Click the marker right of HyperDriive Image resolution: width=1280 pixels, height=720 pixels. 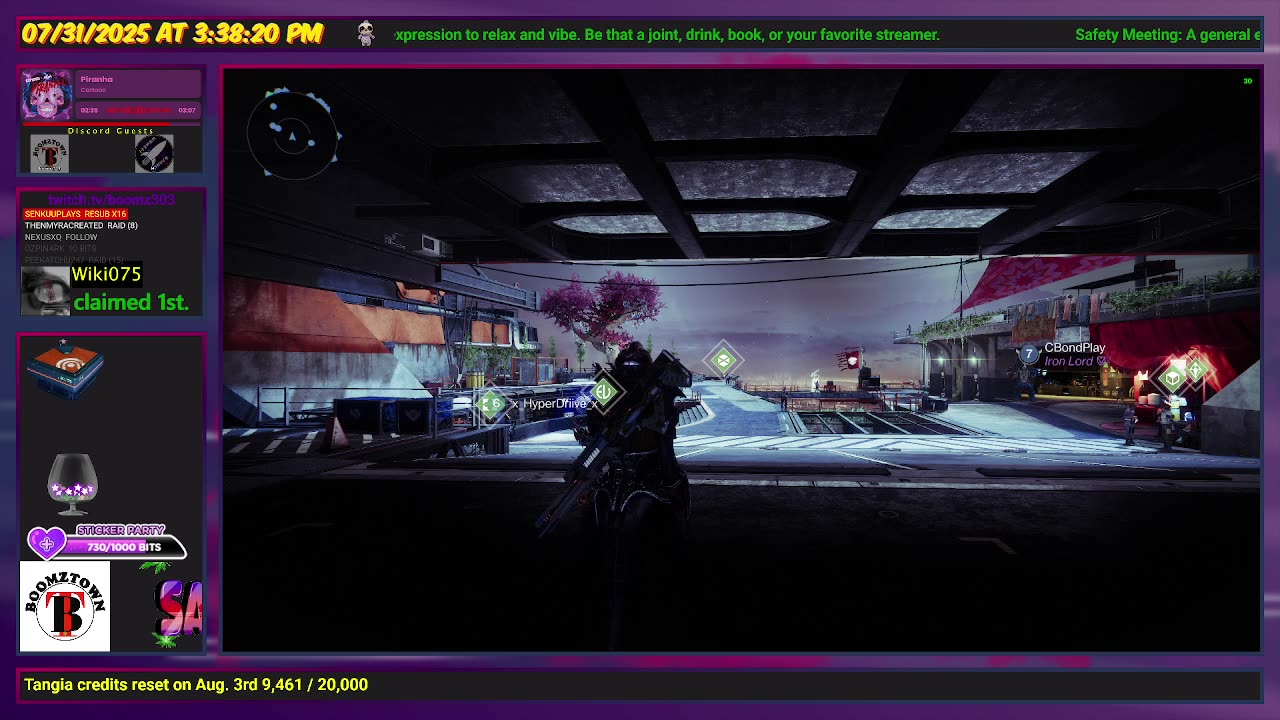tap(603, 392)
